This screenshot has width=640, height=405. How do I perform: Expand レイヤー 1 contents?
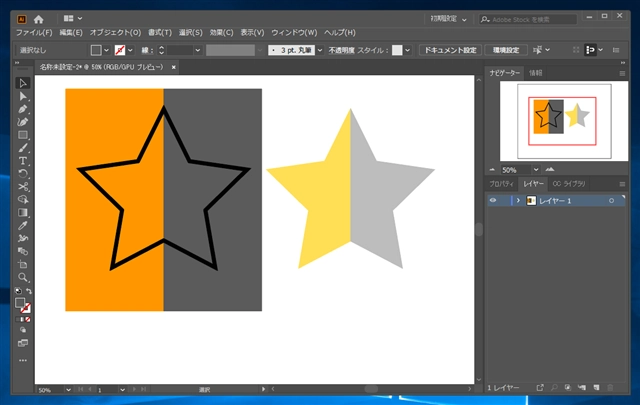point(518,200)
